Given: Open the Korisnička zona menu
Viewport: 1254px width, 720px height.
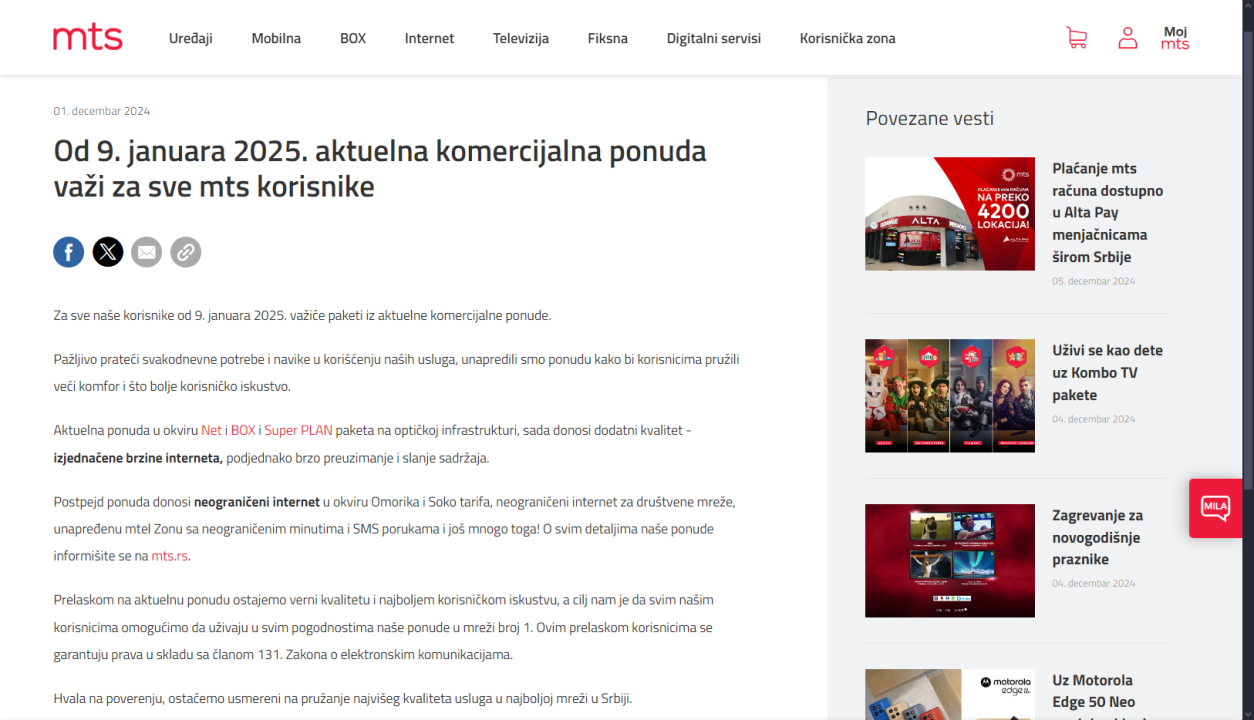Looking at the screenshot, I should coord(848,38).
